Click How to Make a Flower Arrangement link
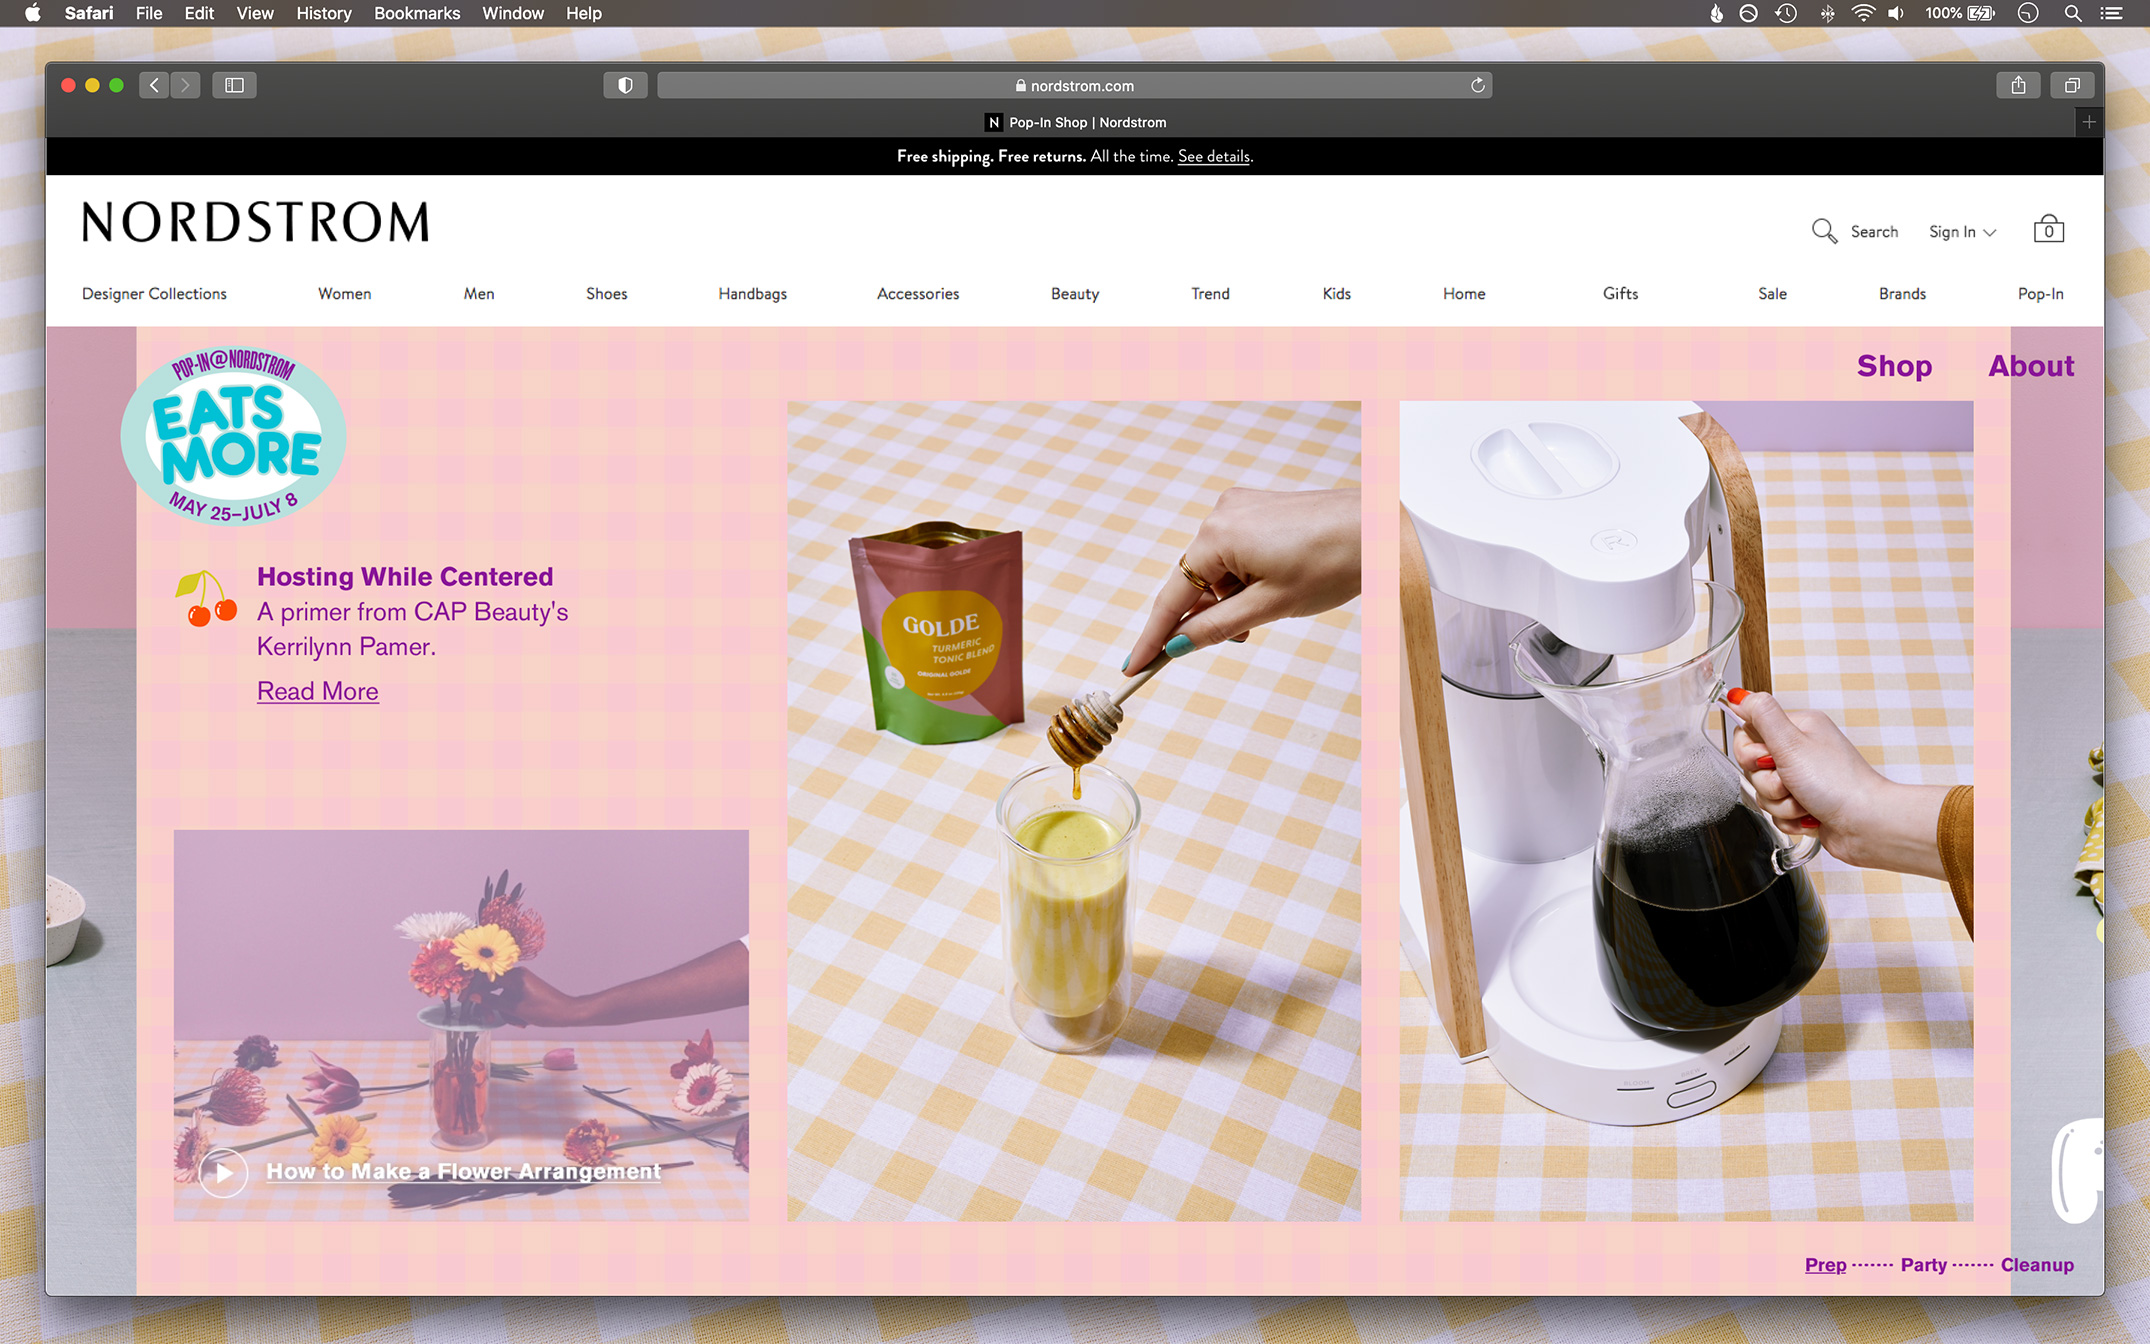 click(x=463, y=1171)
